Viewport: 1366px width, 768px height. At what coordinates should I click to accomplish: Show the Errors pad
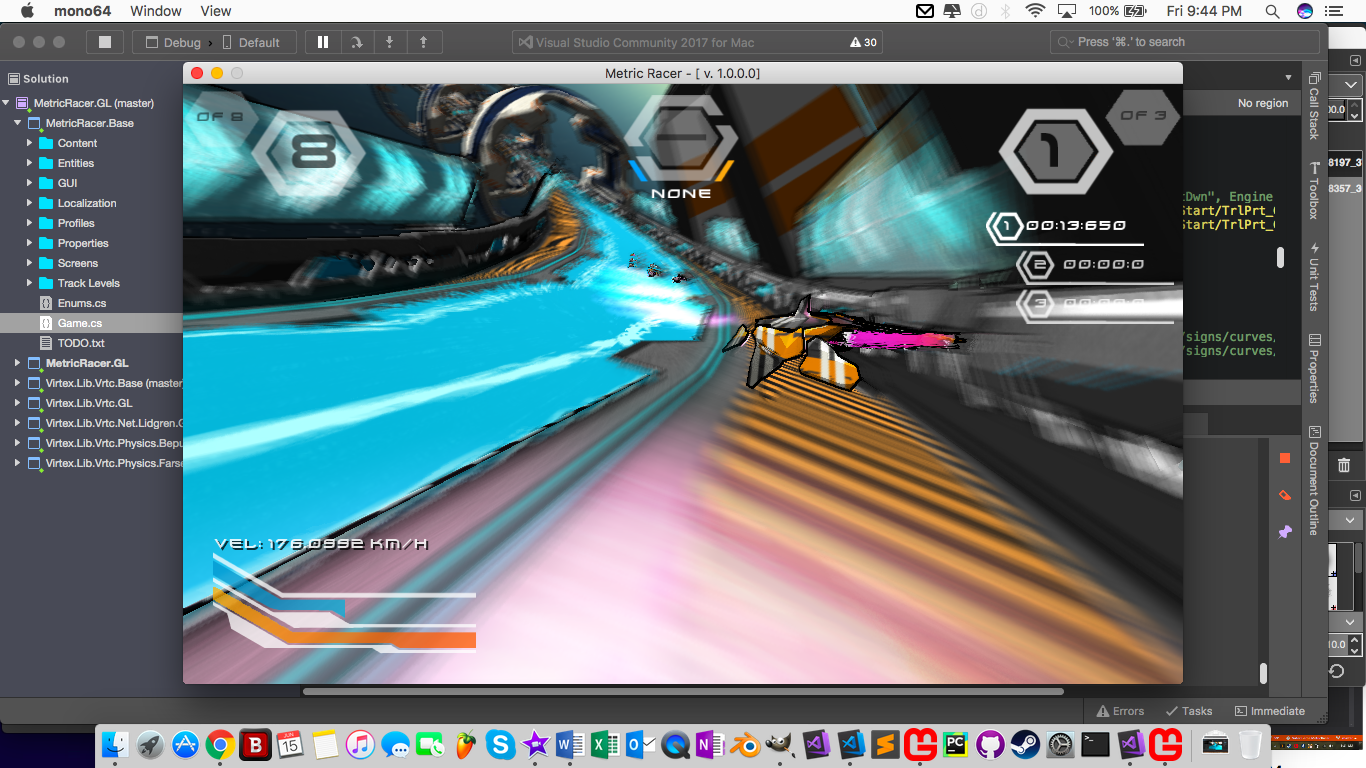(x=1120, y=711)
